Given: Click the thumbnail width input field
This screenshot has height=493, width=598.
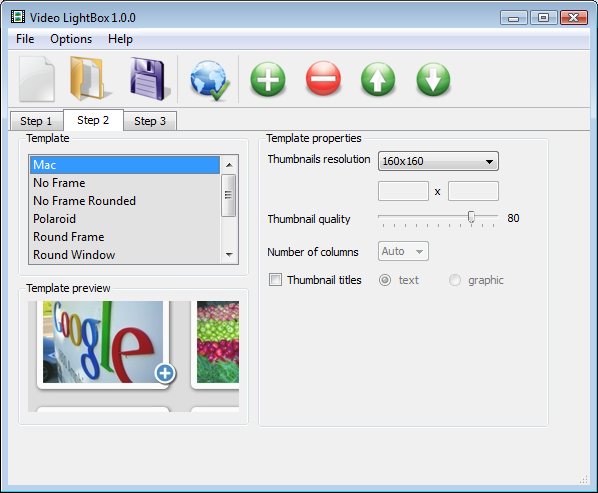Looking at the screenshot, I should (403, 191).
